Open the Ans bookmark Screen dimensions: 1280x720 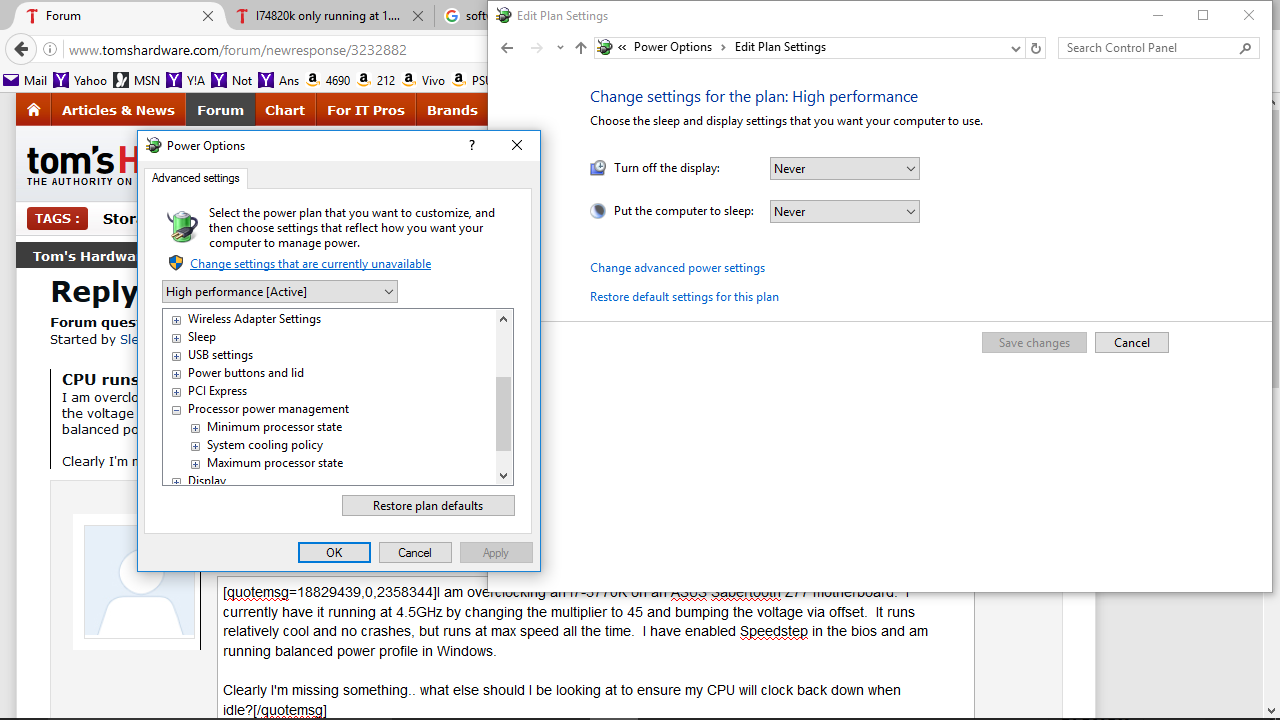279,80
